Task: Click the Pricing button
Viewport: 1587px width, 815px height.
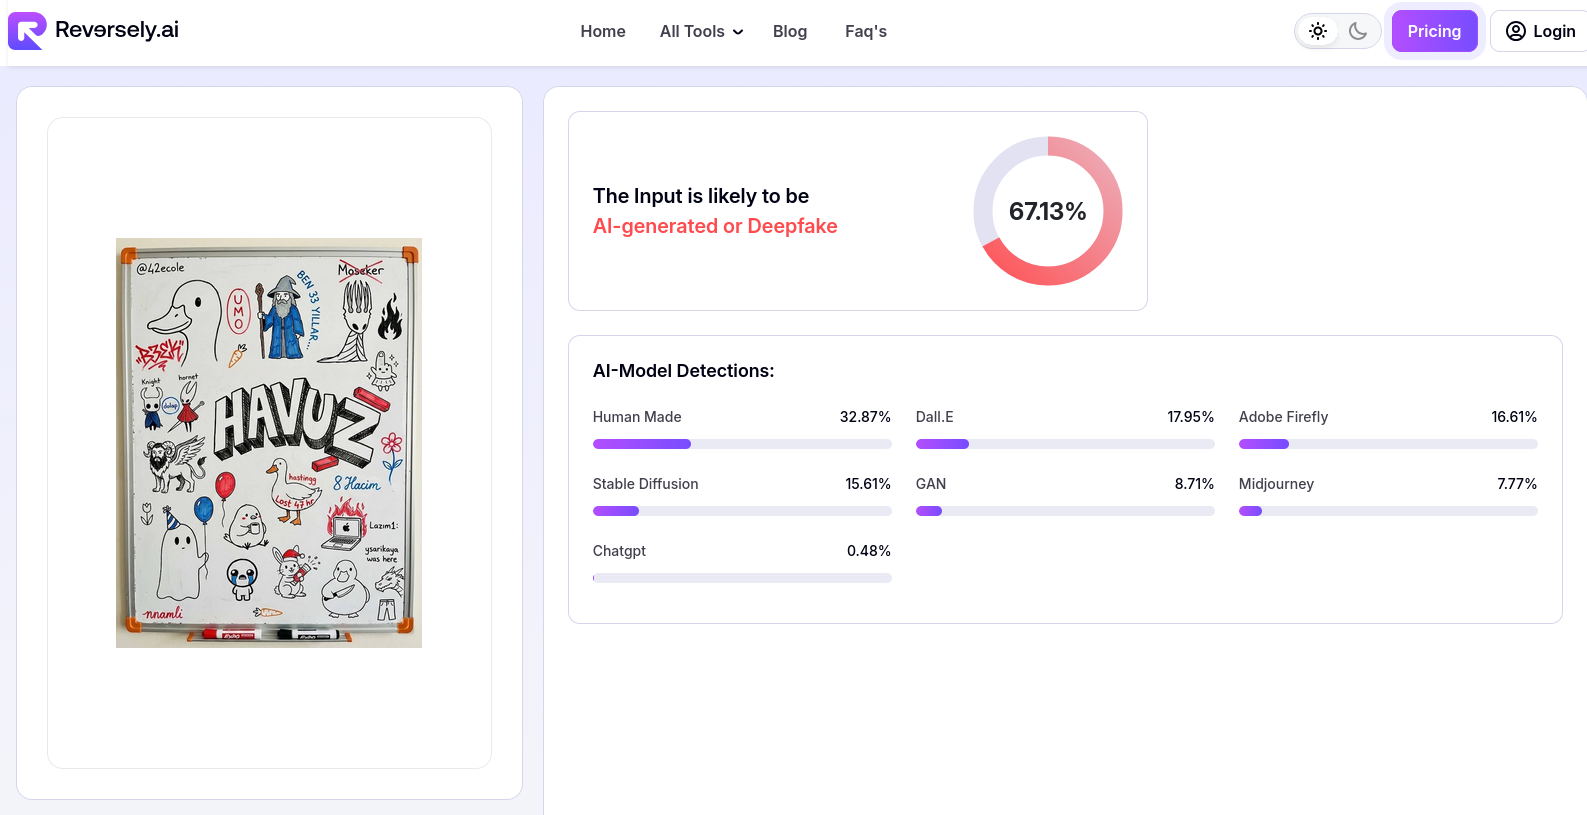Action: click(x=1433, y=31)
